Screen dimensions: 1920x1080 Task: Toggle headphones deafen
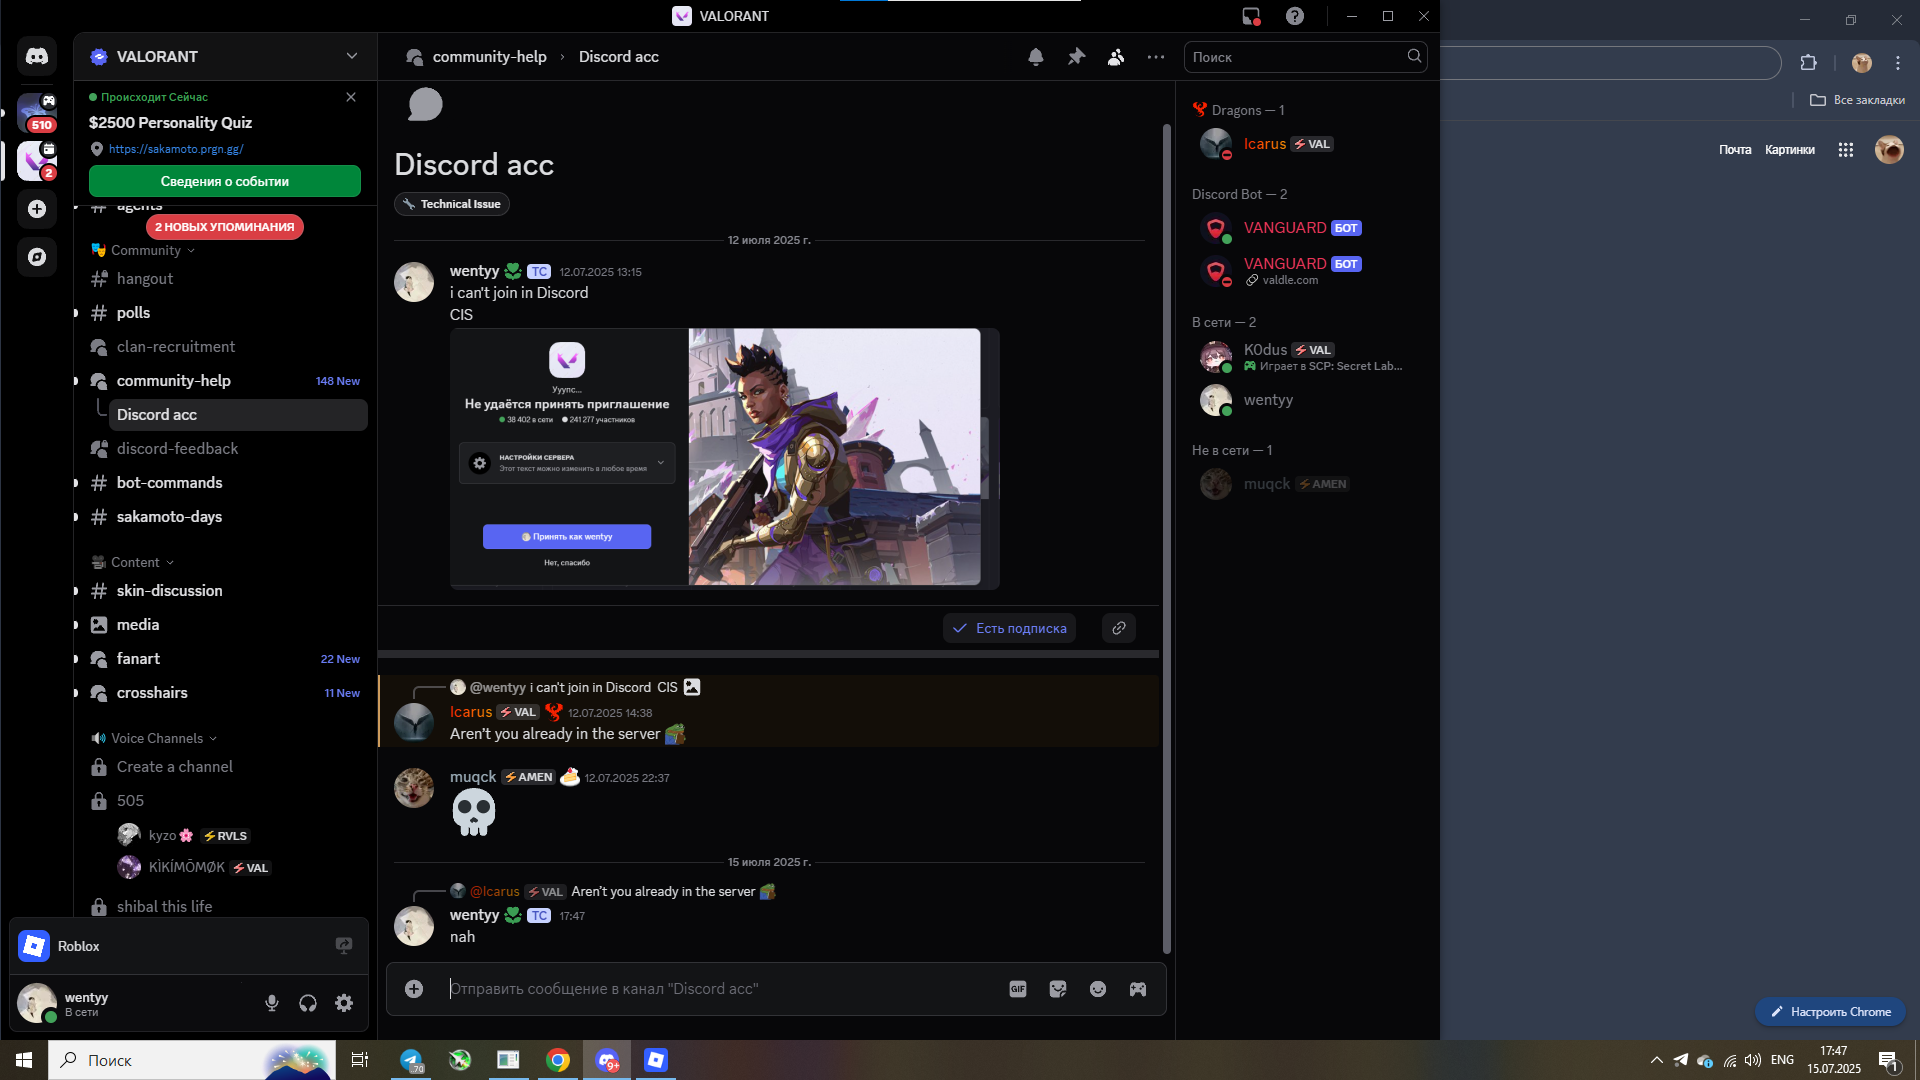308,1003
